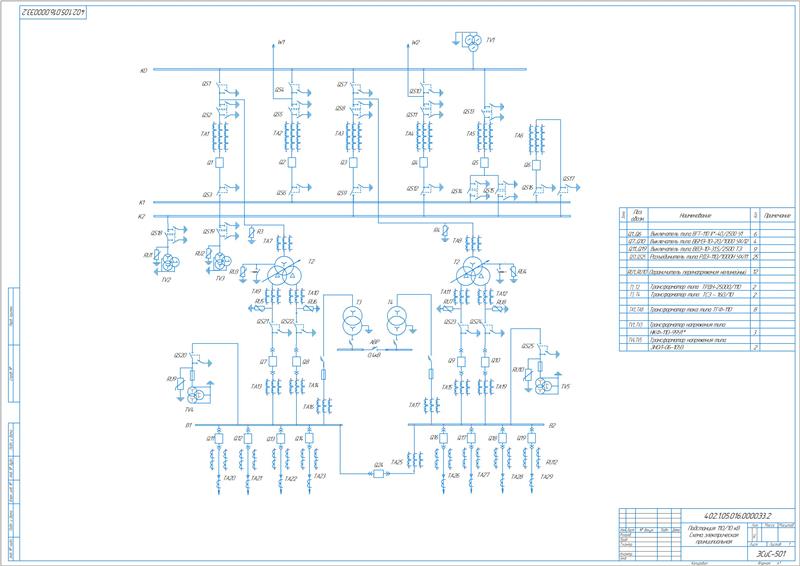Screen dimensions: 800x566
Task: Click label TA20 under feeder
Action: click(230, 478)
